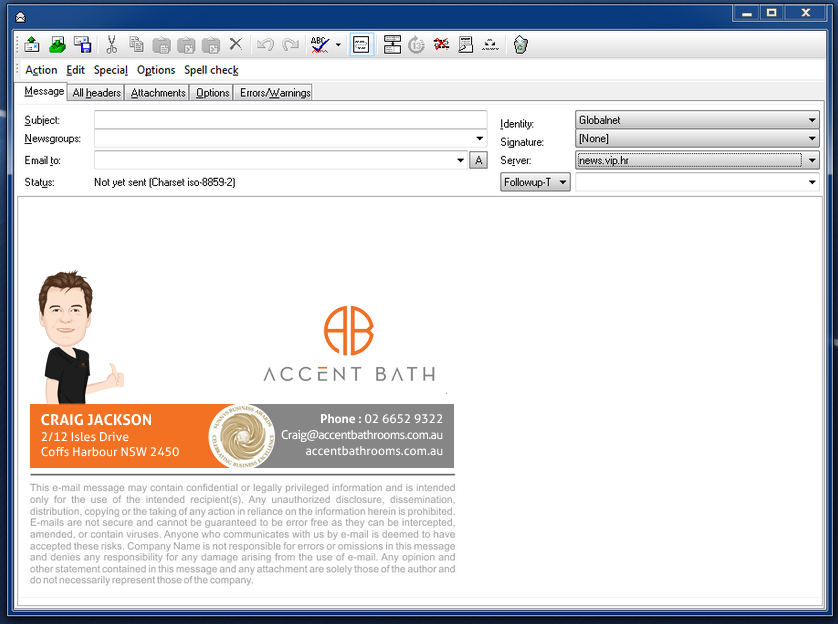Open the Identity dropdown showing Globalnet
The height and width of the screenshot is (624, 838).
[697, 120]
